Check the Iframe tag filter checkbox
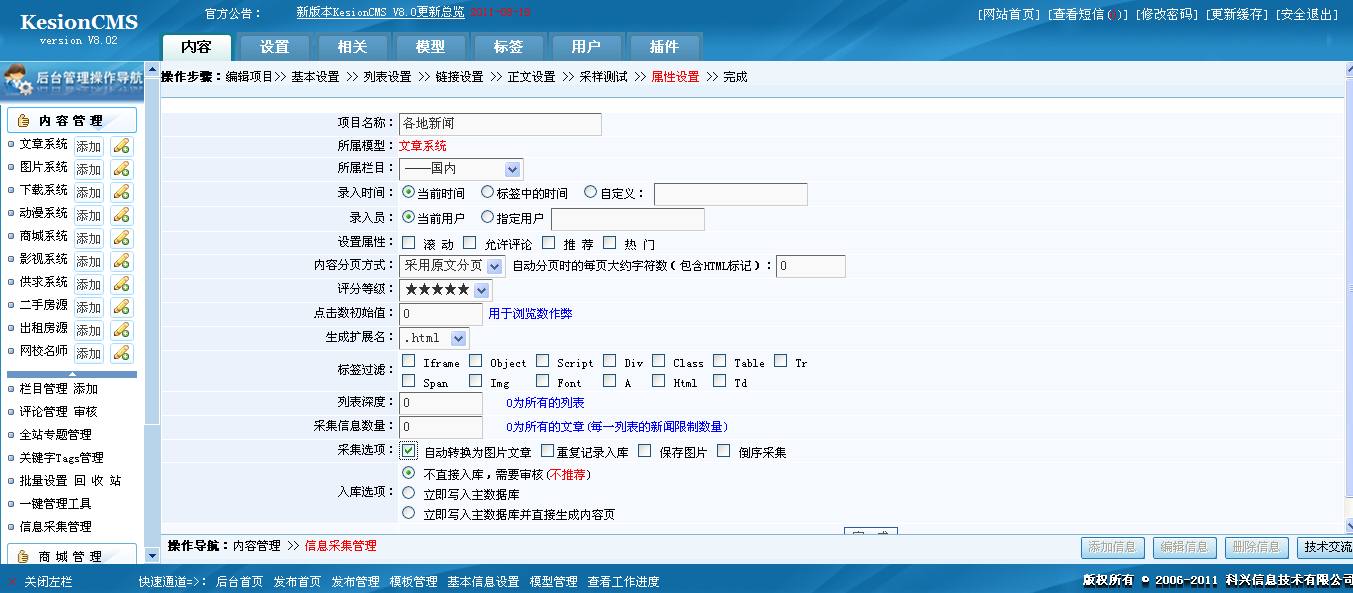Viewport: 1353px width, 593px height. click(408, 361)
